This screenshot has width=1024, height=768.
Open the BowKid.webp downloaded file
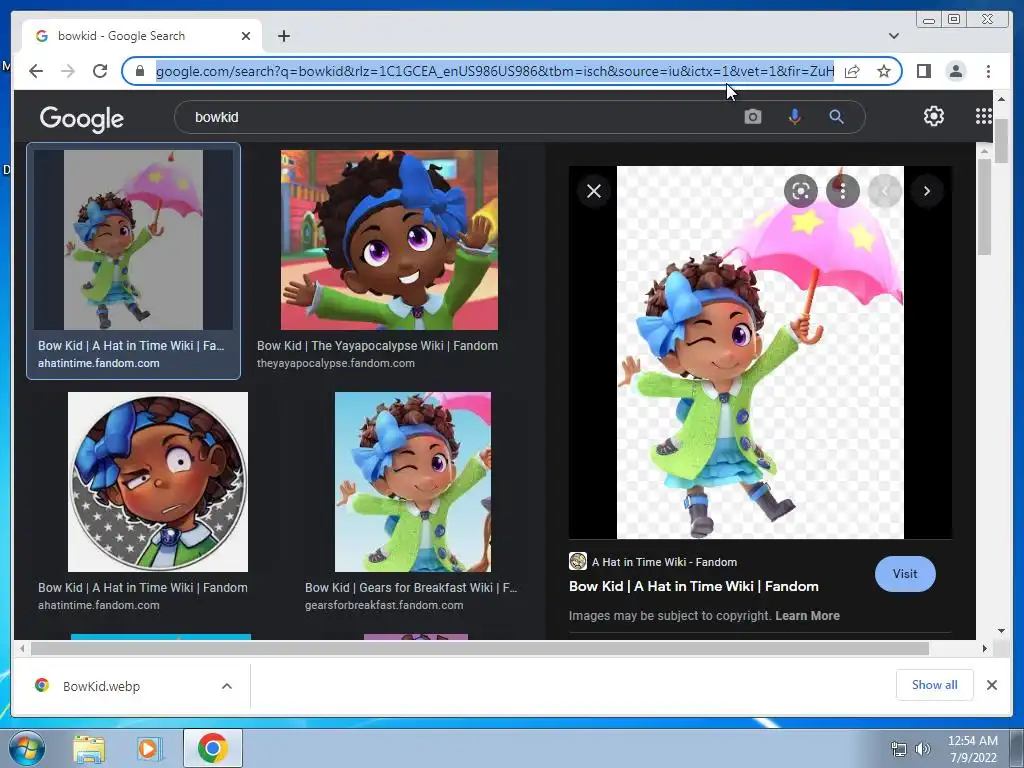[101, 686]
